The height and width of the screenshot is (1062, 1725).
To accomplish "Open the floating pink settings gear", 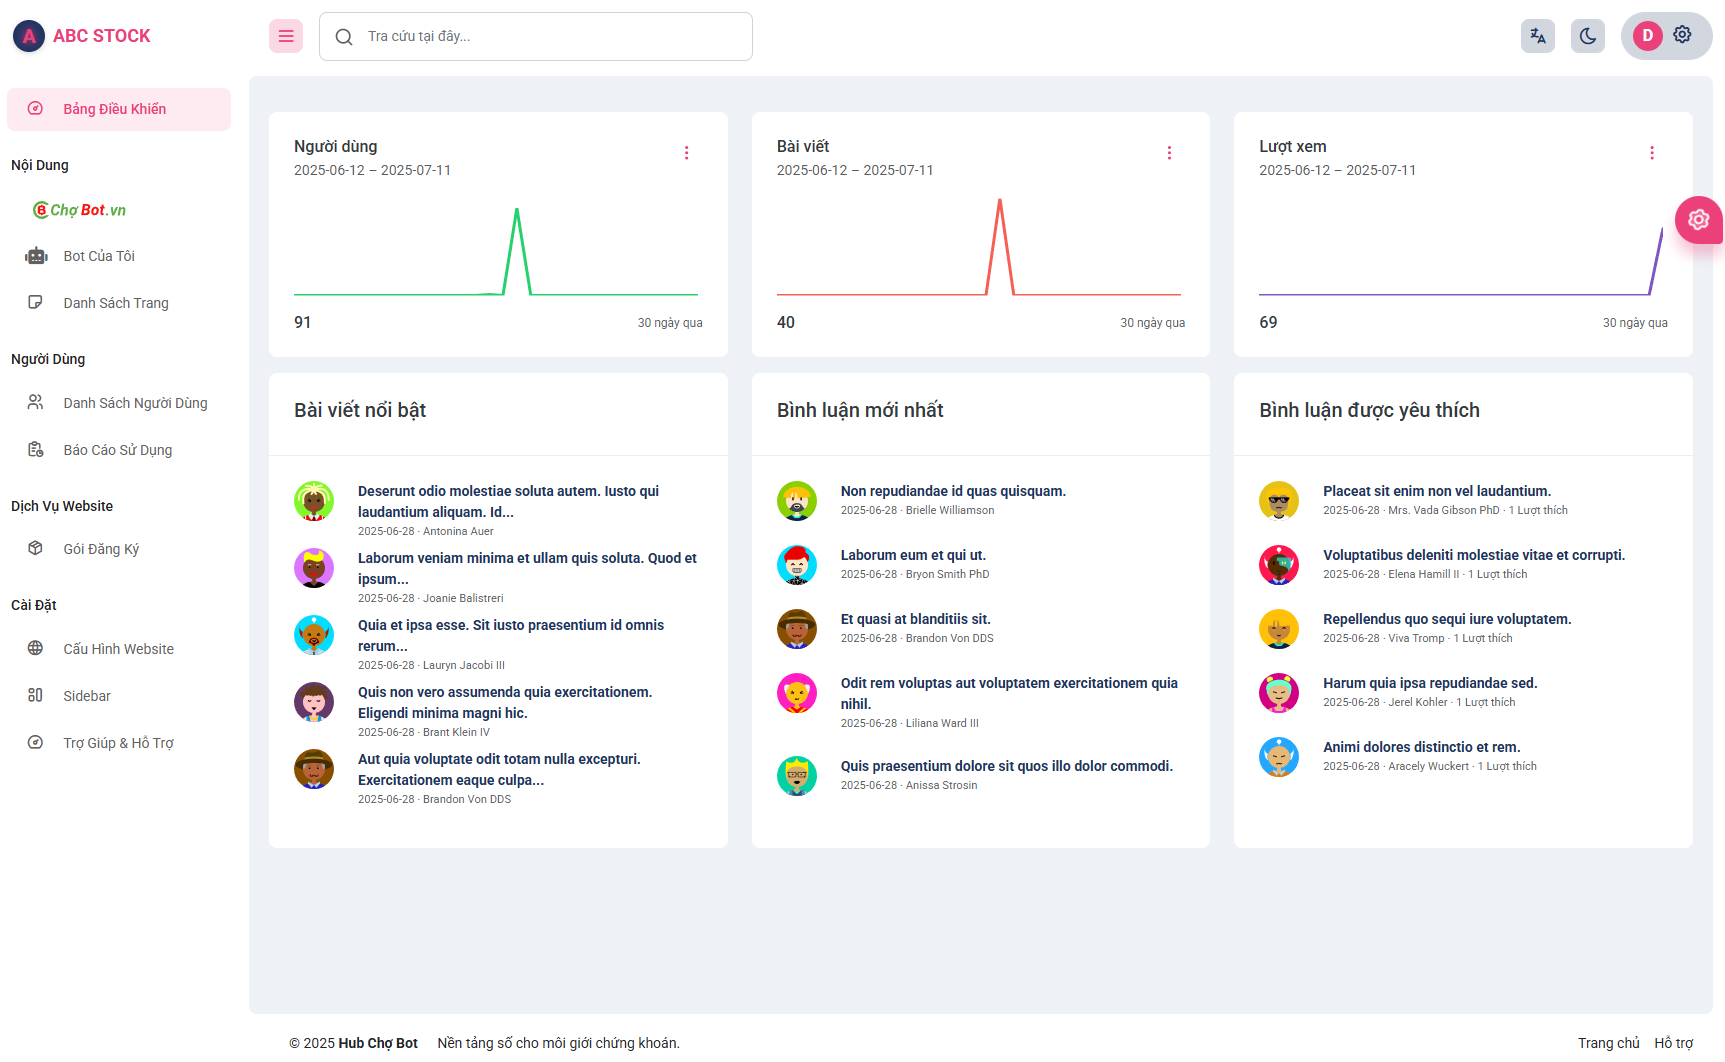I will pos(1698,220).
